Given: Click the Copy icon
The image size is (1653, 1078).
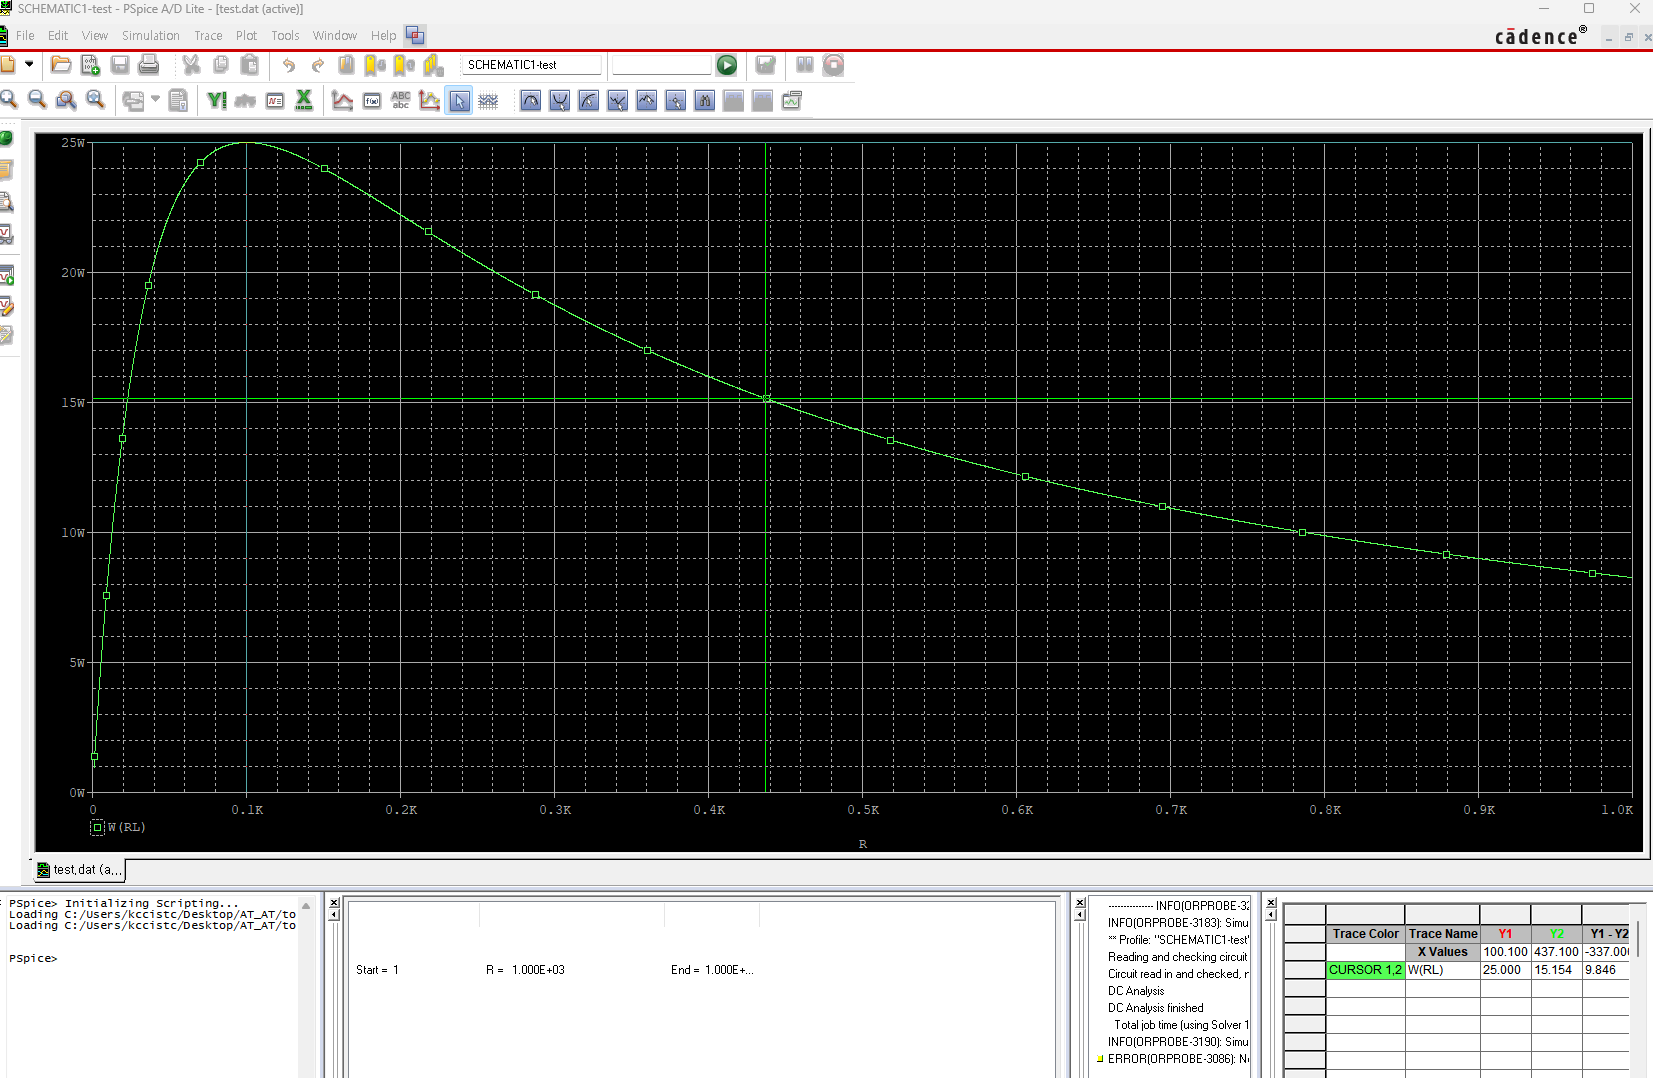Looking at the screenshot, I should [221, 65].
